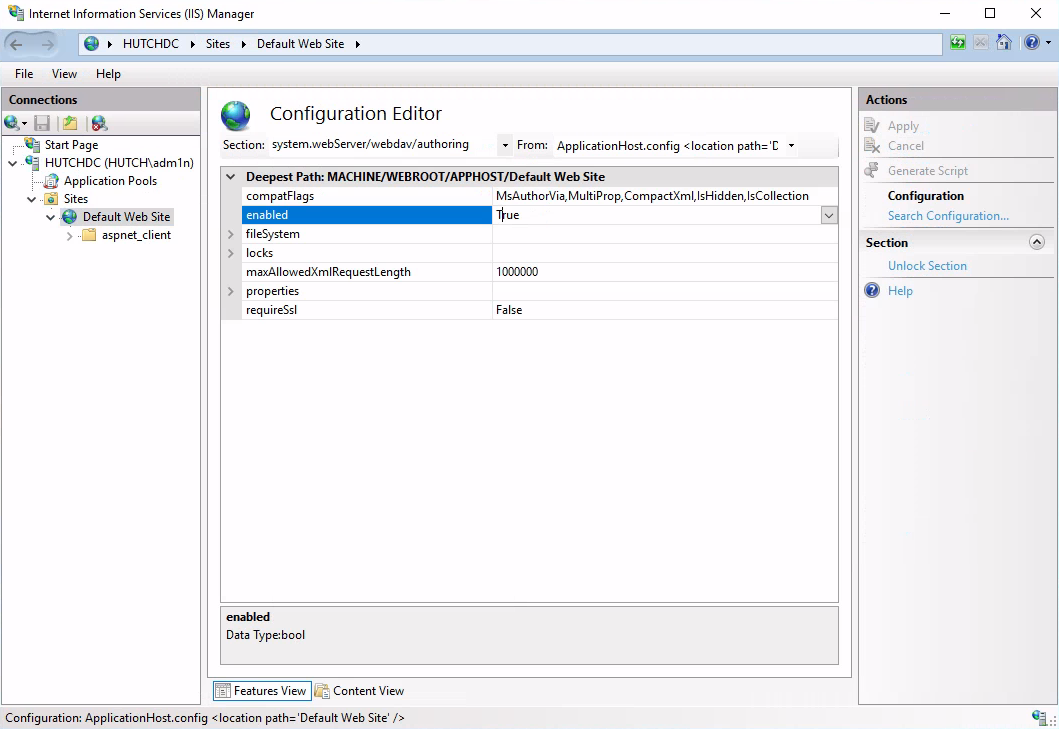Viewport: 1059px width, 729px height.
Task: Click Default Web Site in the breadcrumb
Action: point(301,44)
